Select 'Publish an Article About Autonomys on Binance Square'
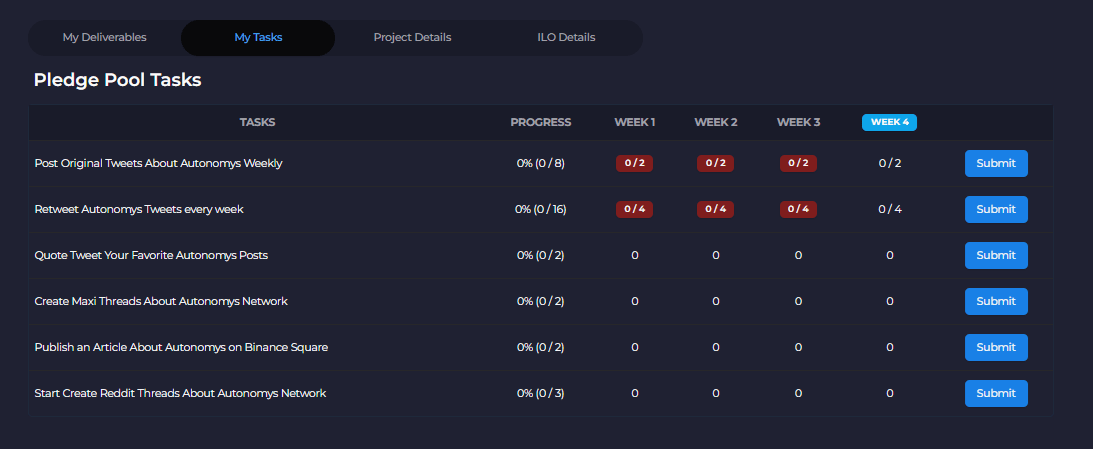 point(181,347)
